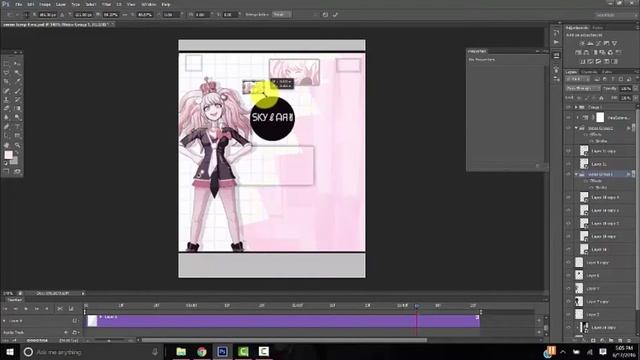The height and width of the screenshot is (360, 640).
Task: Cancel the transform in the options bar
Action: 325,15
